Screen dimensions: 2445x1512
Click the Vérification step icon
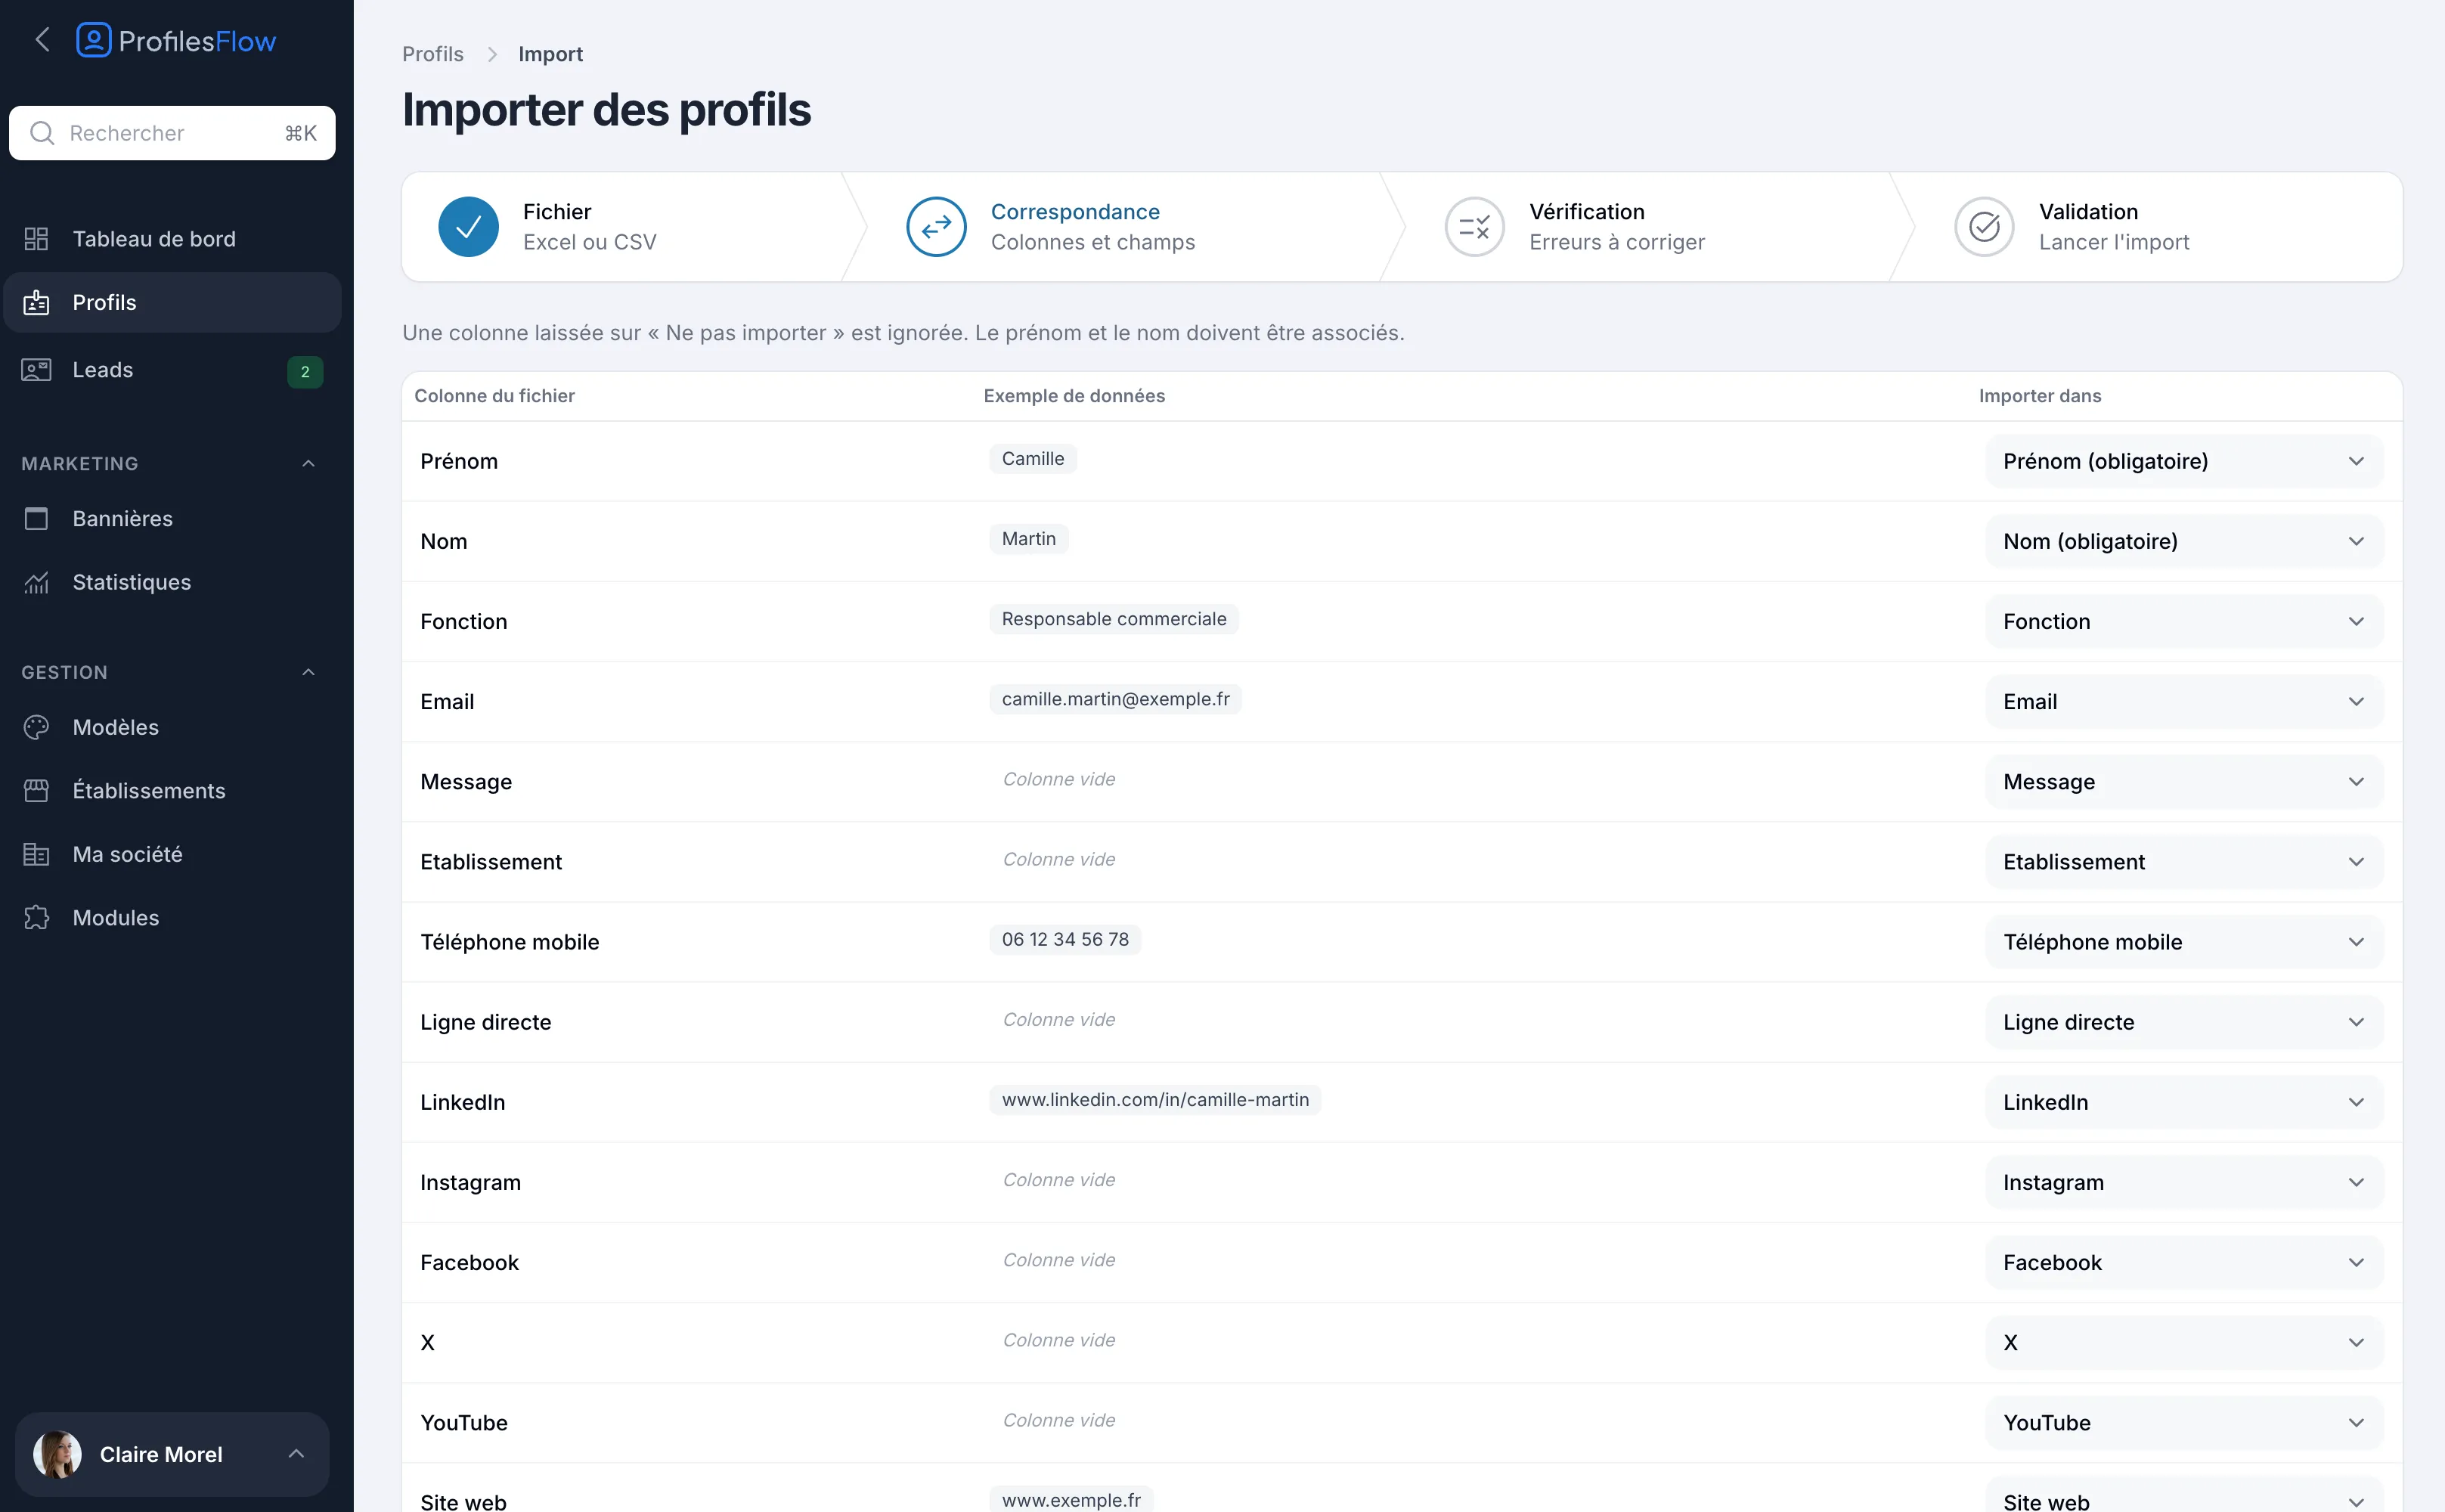(x=1474, y=227)
